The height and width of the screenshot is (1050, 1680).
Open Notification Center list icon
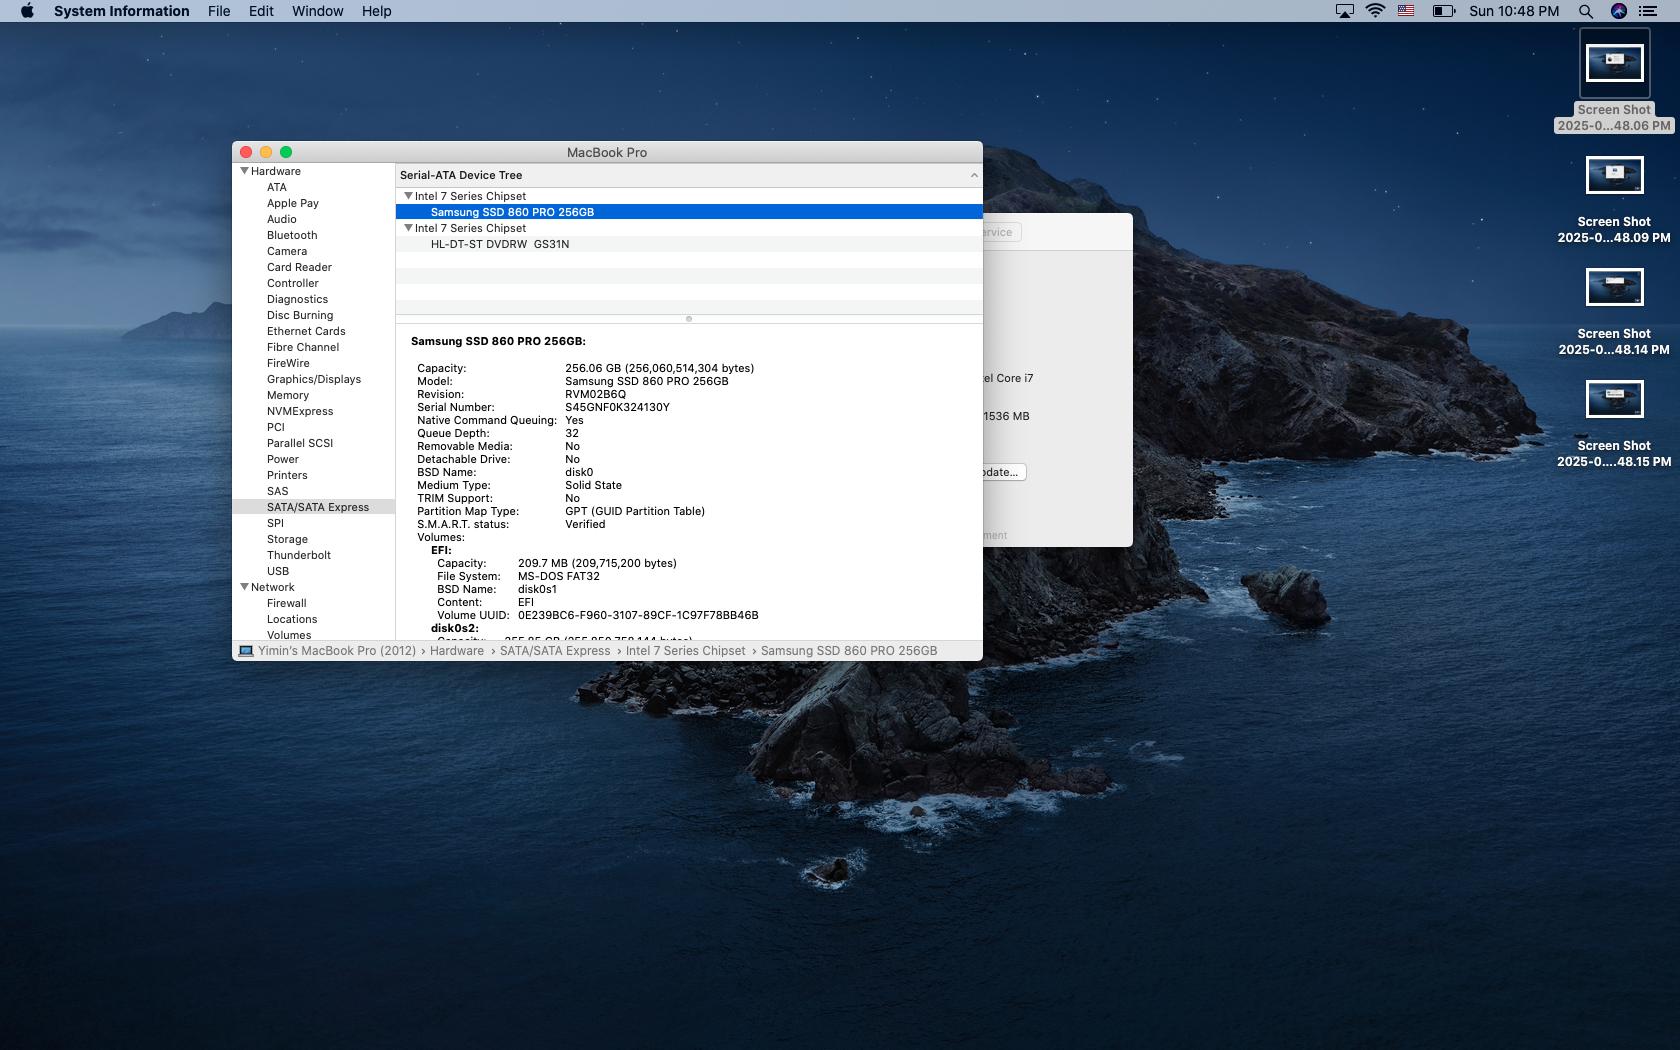[x=1648, y=11]
